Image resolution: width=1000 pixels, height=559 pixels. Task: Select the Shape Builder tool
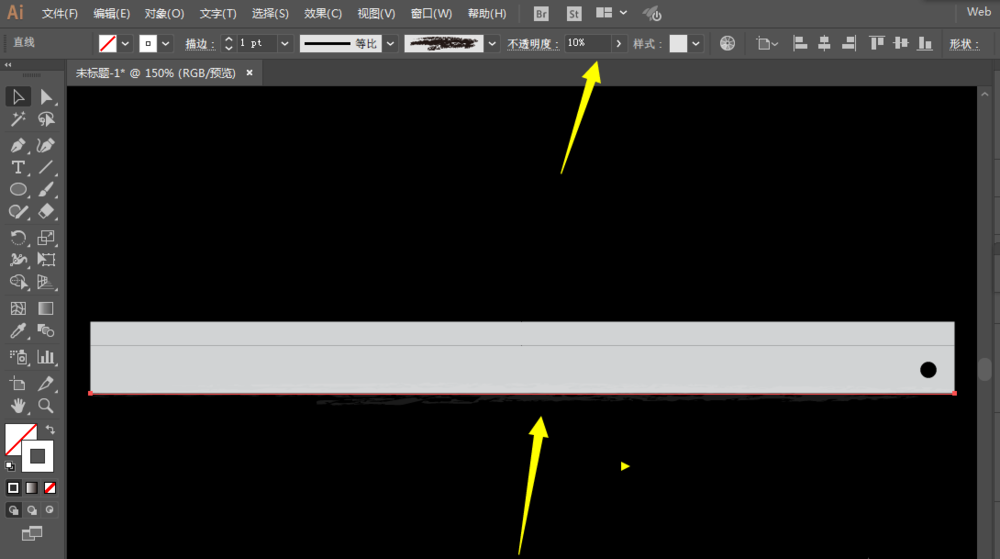coord(18,282)
